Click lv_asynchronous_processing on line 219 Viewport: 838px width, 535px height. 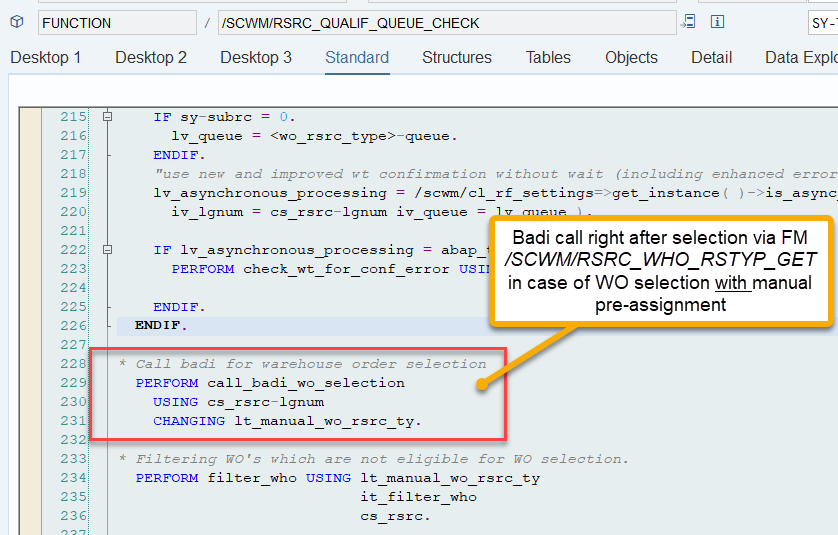click(x=270, y=193)
